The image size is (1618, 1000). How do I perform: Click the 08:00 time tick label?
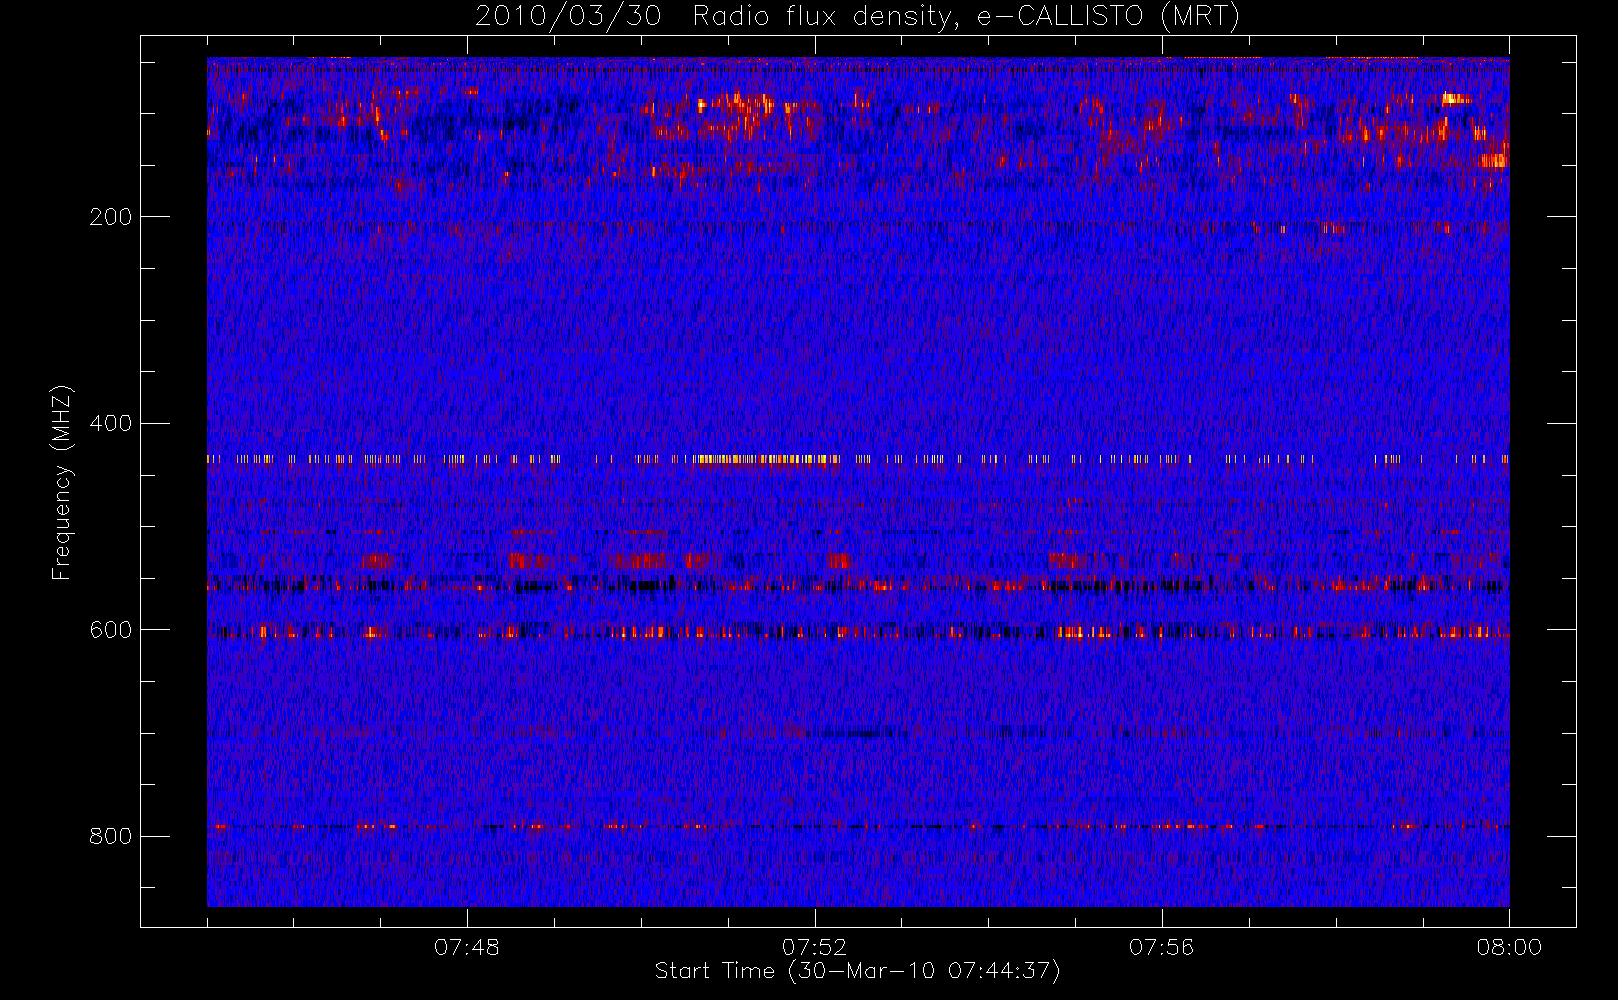[1509, 947]
